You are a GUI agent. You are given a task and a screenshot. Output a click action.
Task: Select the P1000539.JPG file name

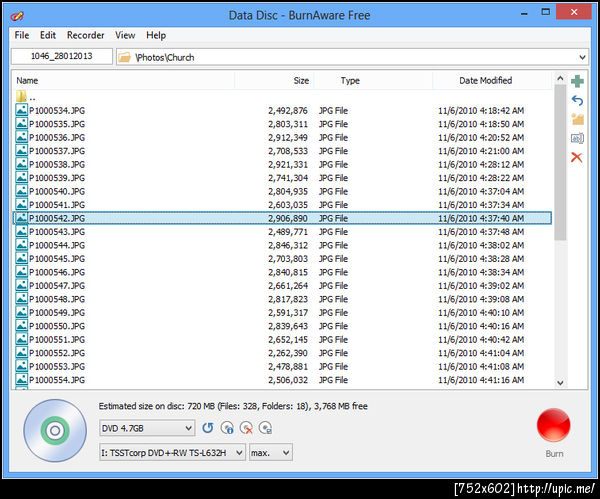click(57, 178)
